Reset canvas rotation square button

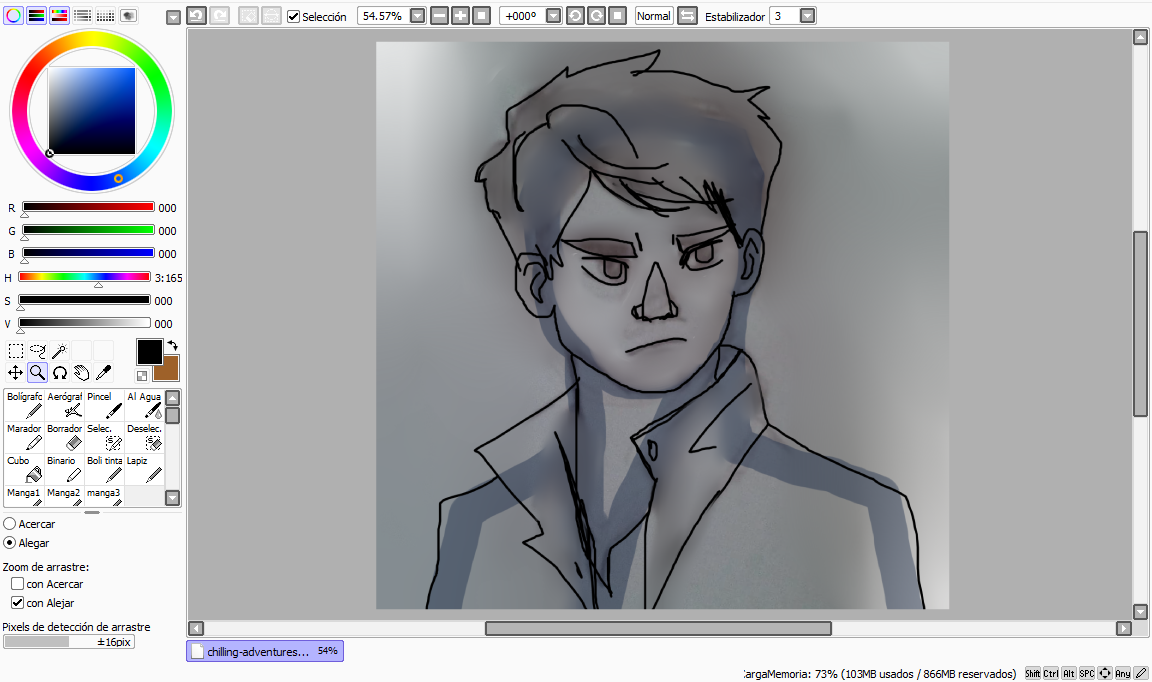tap(617, 15)
